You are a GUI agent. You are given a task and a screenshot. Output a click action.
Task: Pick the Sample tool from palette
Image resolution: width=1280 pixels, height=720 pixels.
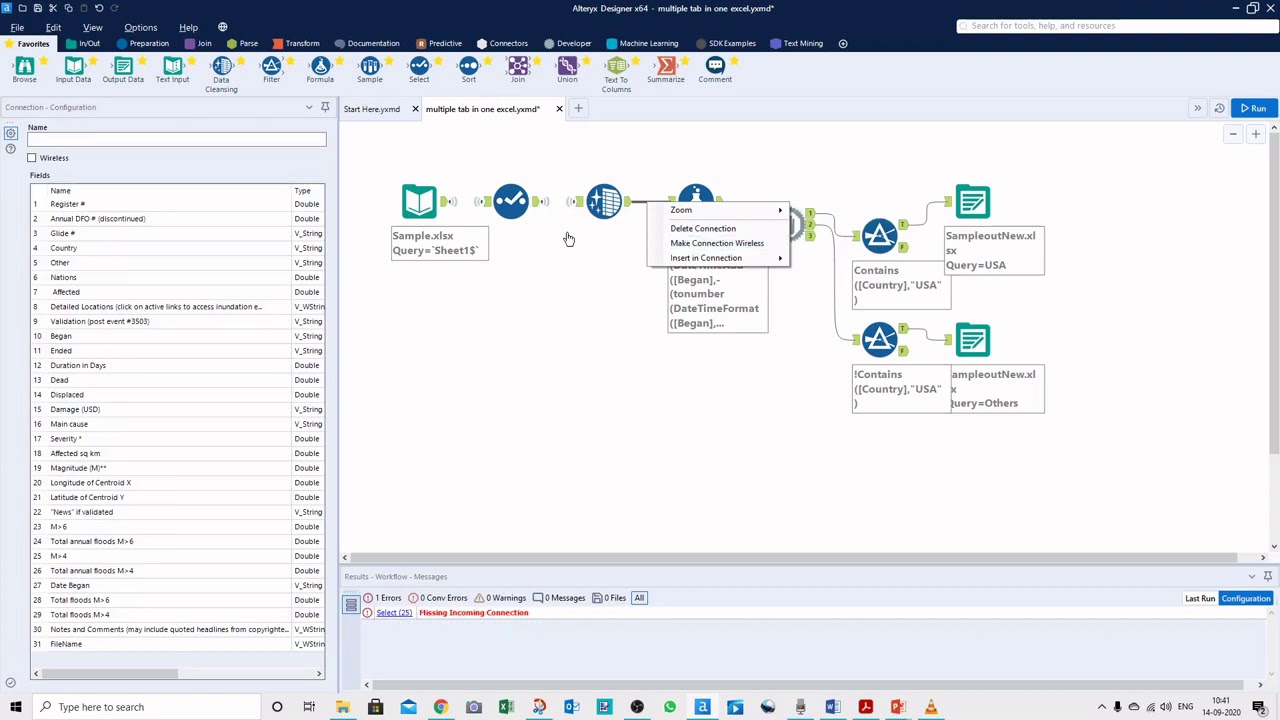(x=370, y=67)
